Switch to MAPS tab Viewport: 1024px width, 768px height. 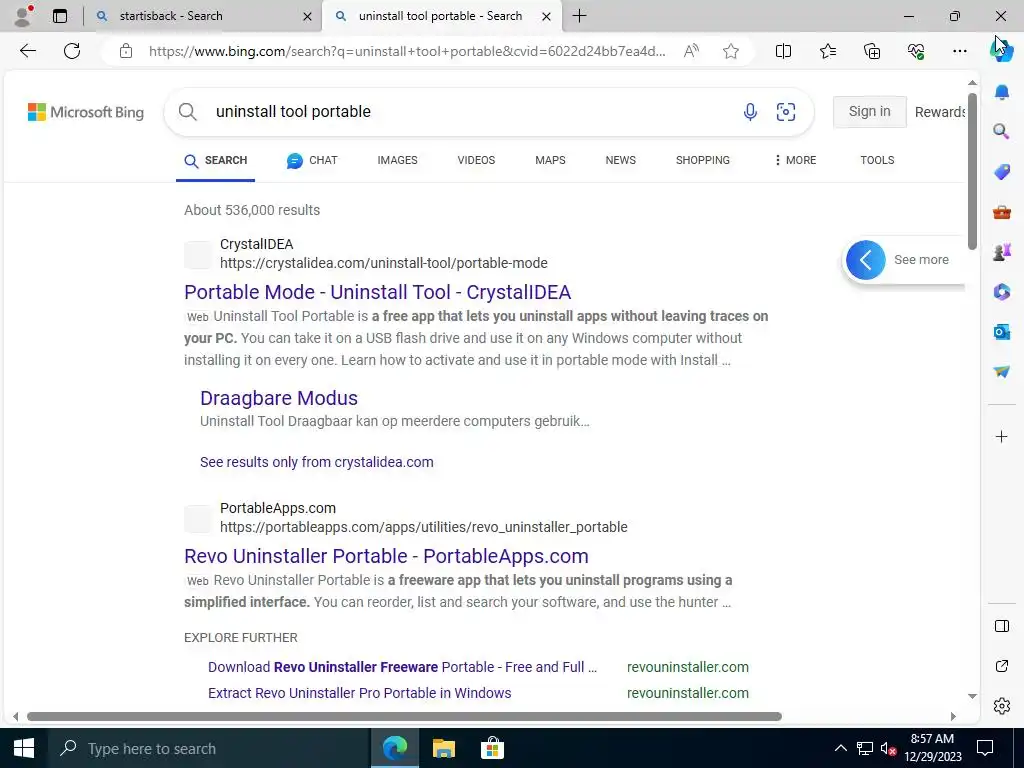[x=550, y=161]
